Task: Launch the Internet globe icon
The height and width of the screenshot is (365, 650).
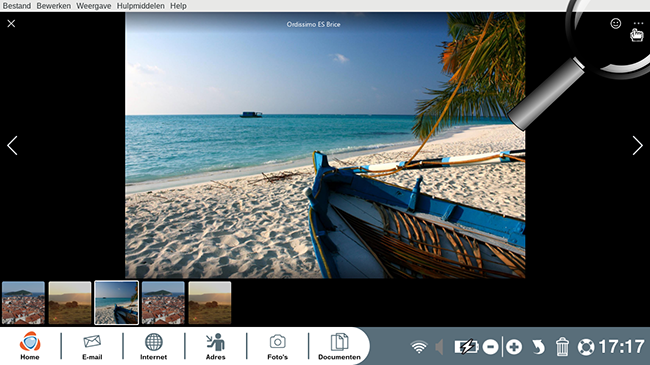Action: tap(153, 346)
